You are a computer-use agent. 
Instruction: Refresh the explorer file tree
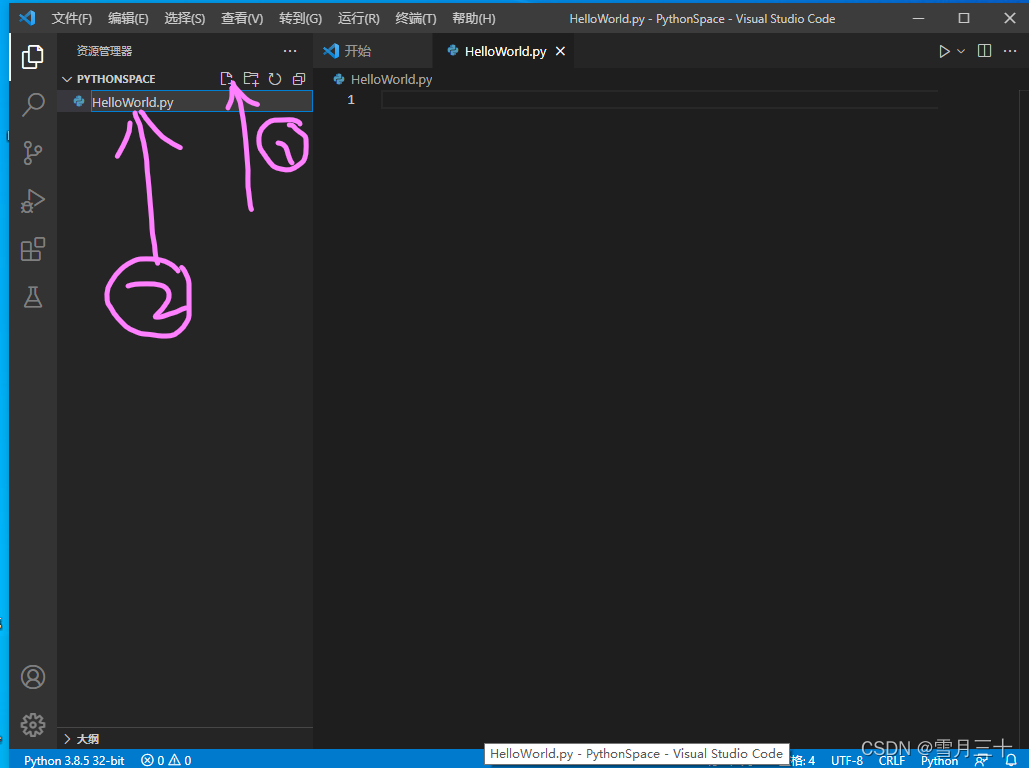pos(275,79)
